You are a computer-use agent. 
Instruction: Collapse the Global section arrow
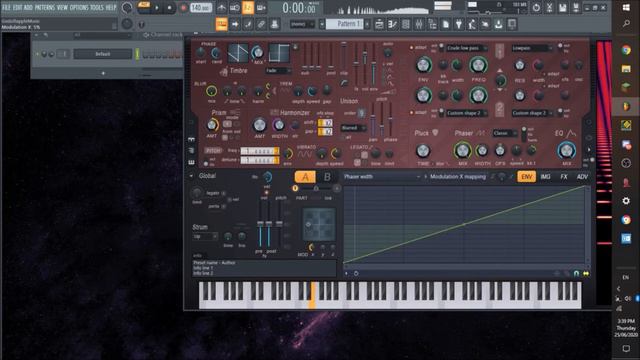191,176
